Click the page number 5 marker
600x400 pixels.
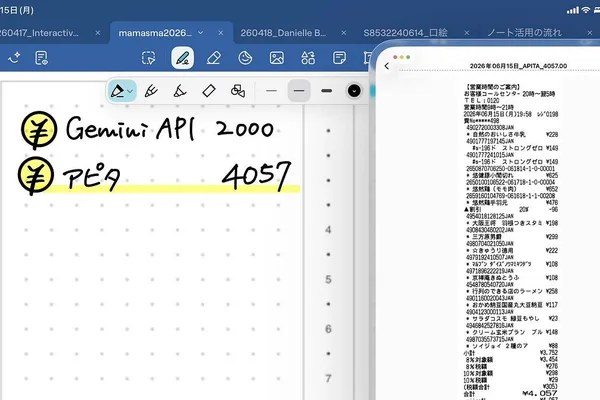(x=328, y=279)
